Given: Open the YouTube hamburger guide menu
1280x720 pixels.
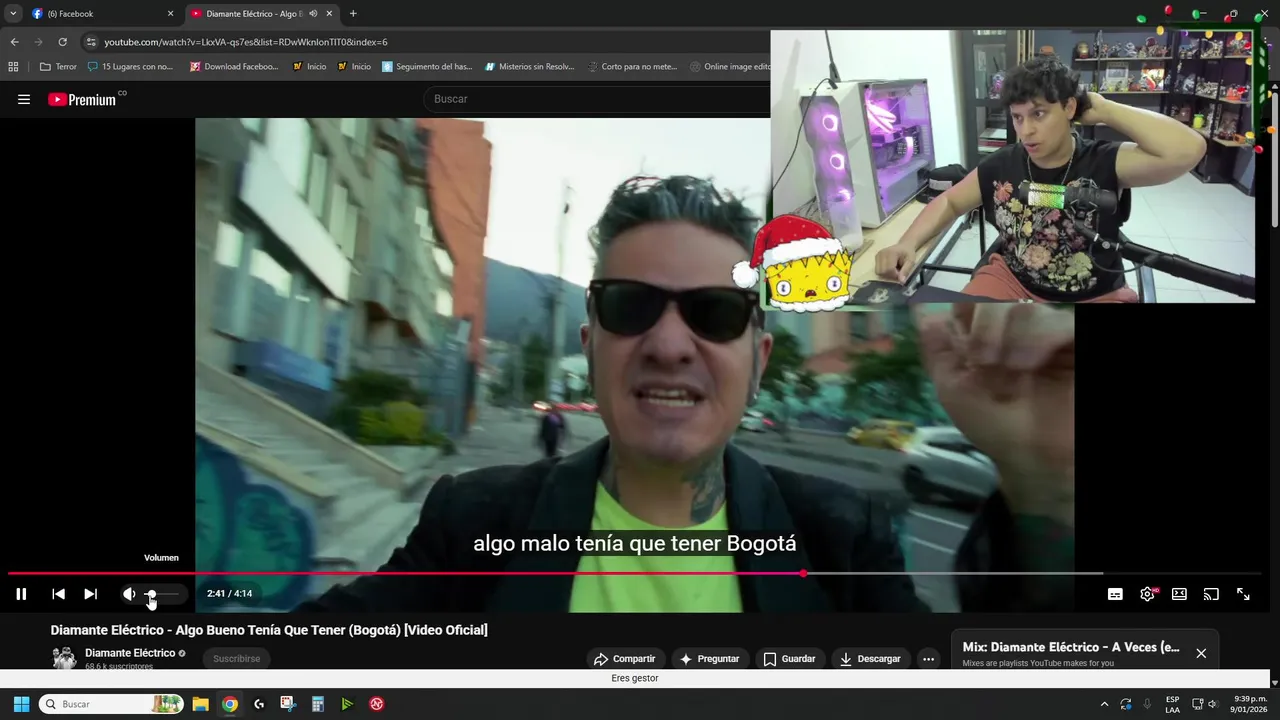Looking at the screenshot, I should 24,99.
